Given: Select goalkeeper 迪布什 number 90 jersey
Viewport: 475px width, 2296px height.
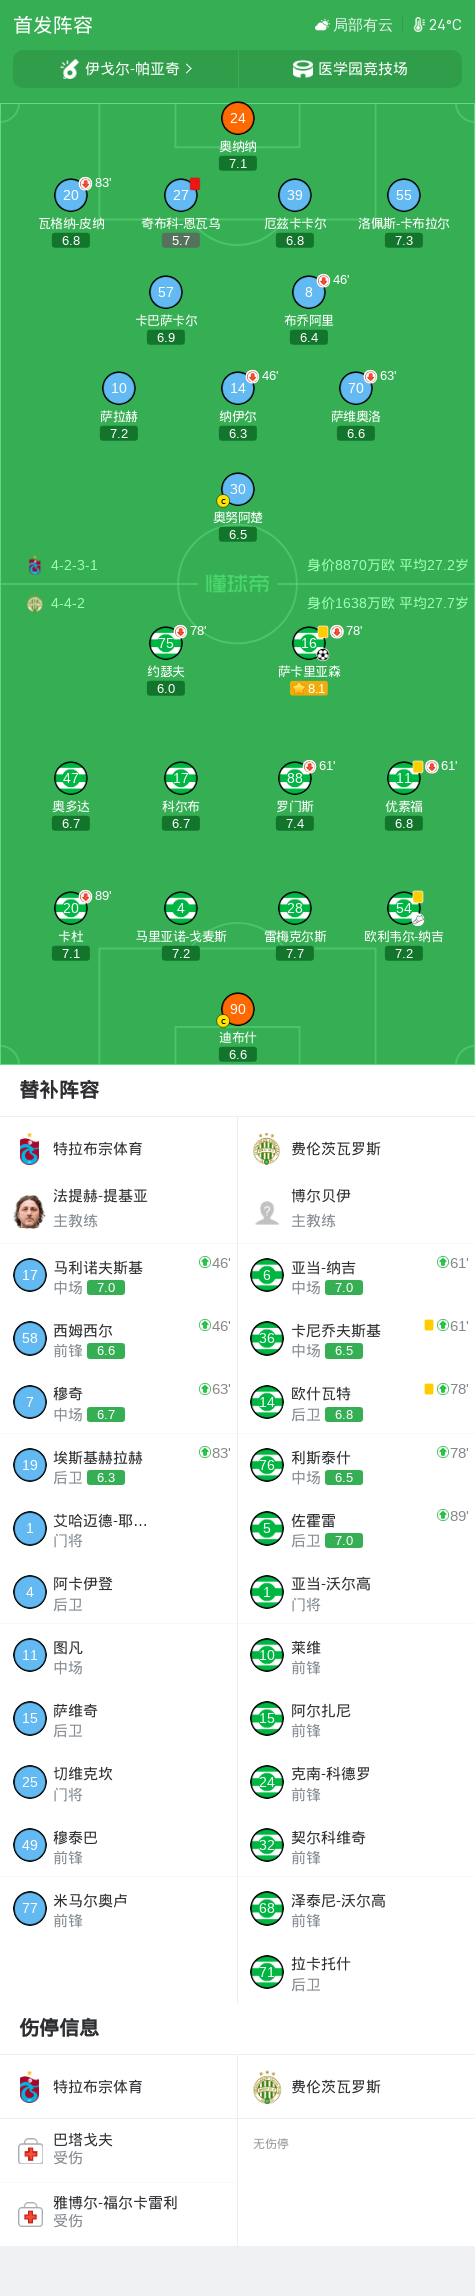Looking at the screenshot, I should coord(238,1009).
